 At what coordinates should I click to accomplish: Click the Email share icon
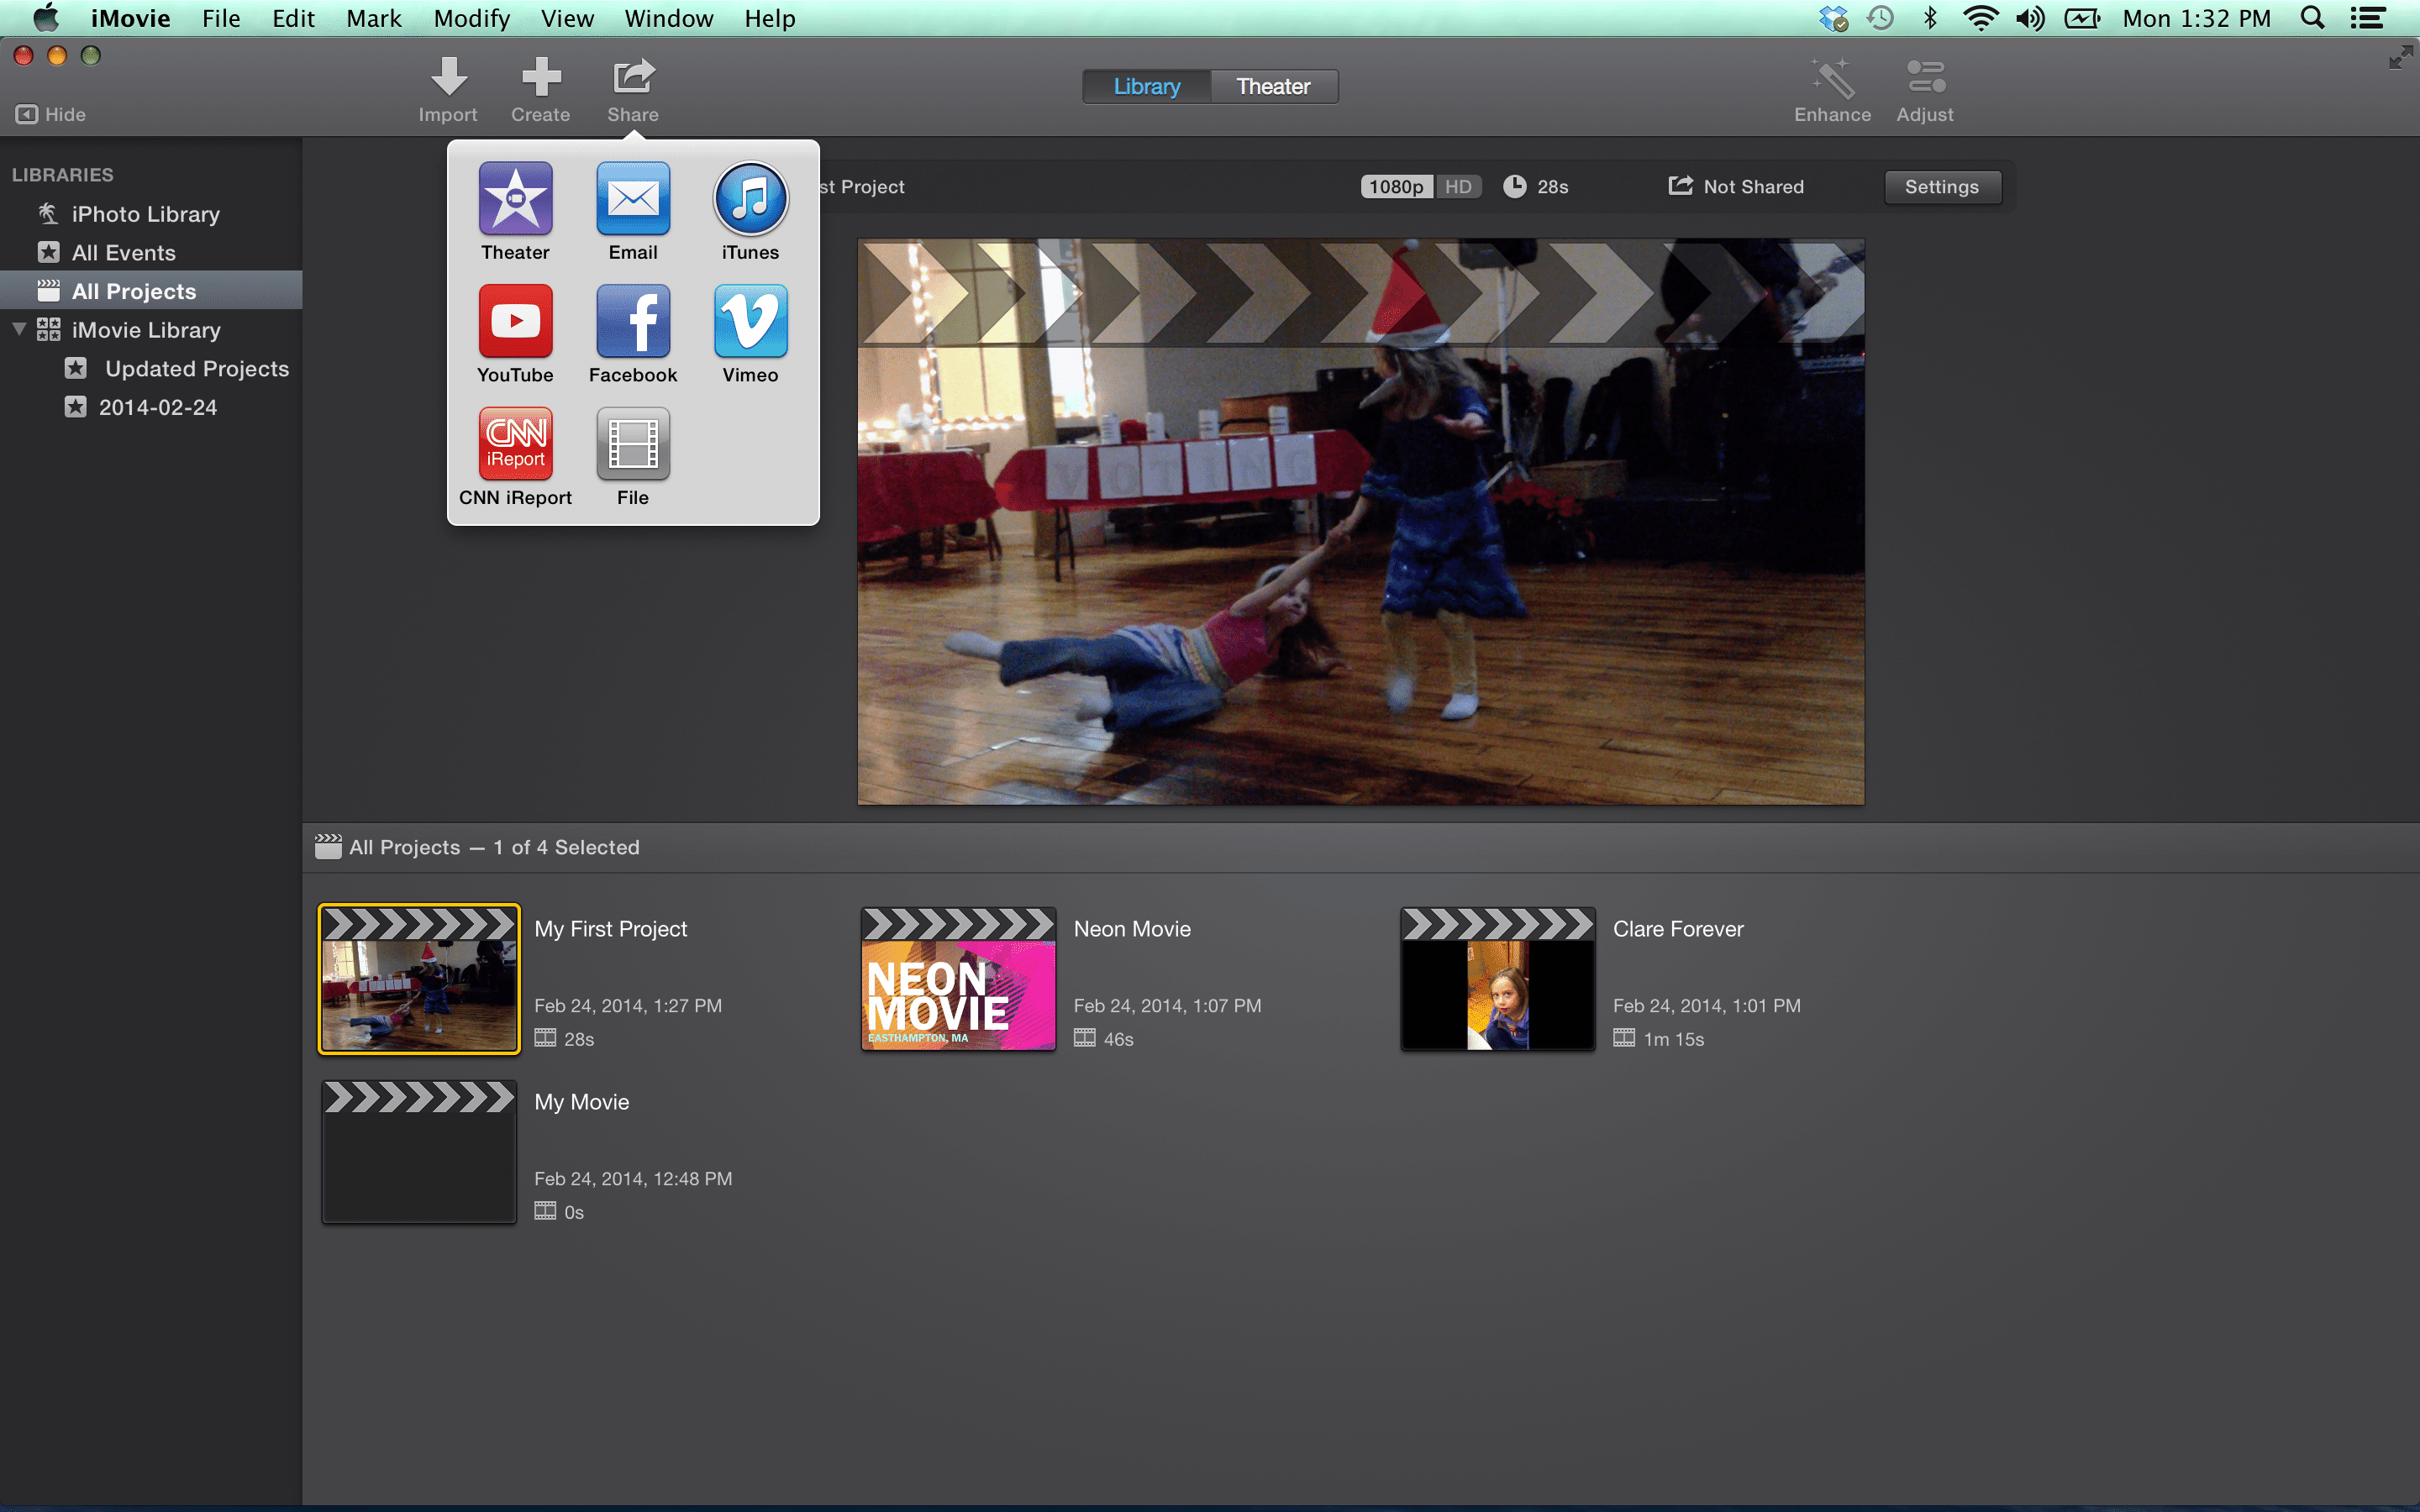[631, 197]
